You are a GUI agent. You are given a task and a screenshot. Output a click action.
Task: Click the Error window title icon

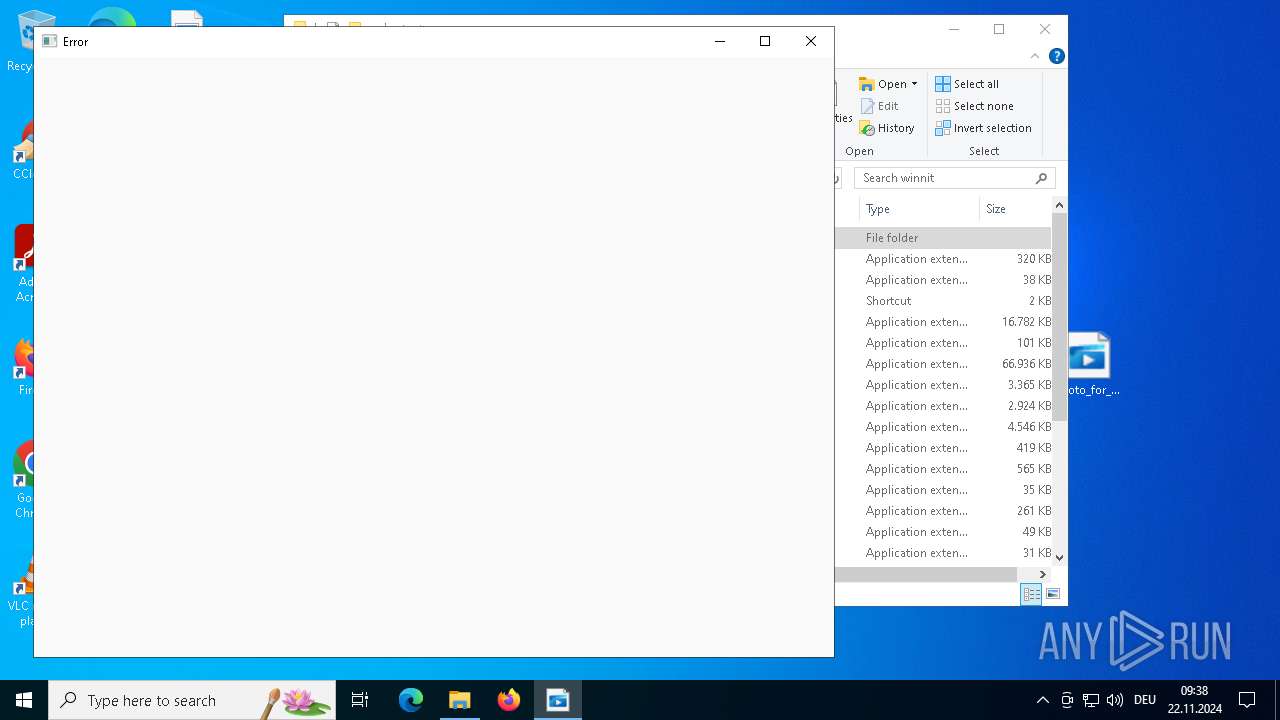[49, 41]
